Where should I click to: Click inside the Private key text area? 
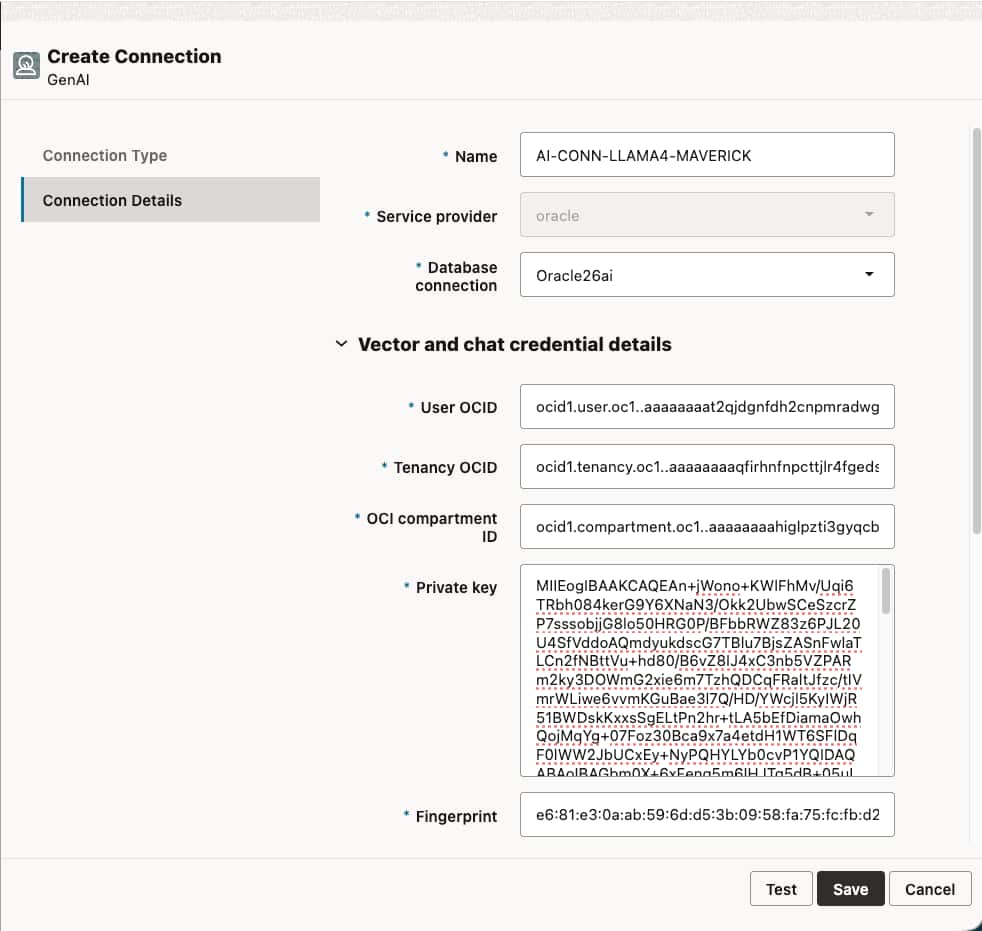point(700,670)
